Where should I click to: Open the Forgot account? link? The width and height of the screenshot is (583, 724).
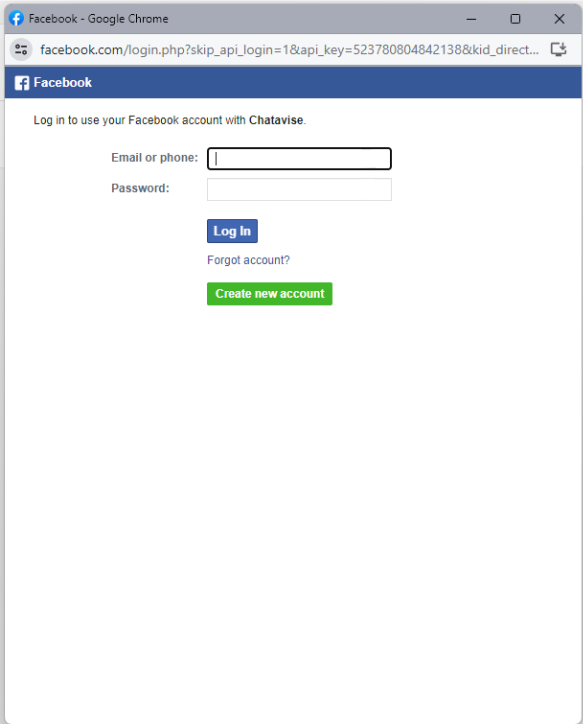(248, 260)
